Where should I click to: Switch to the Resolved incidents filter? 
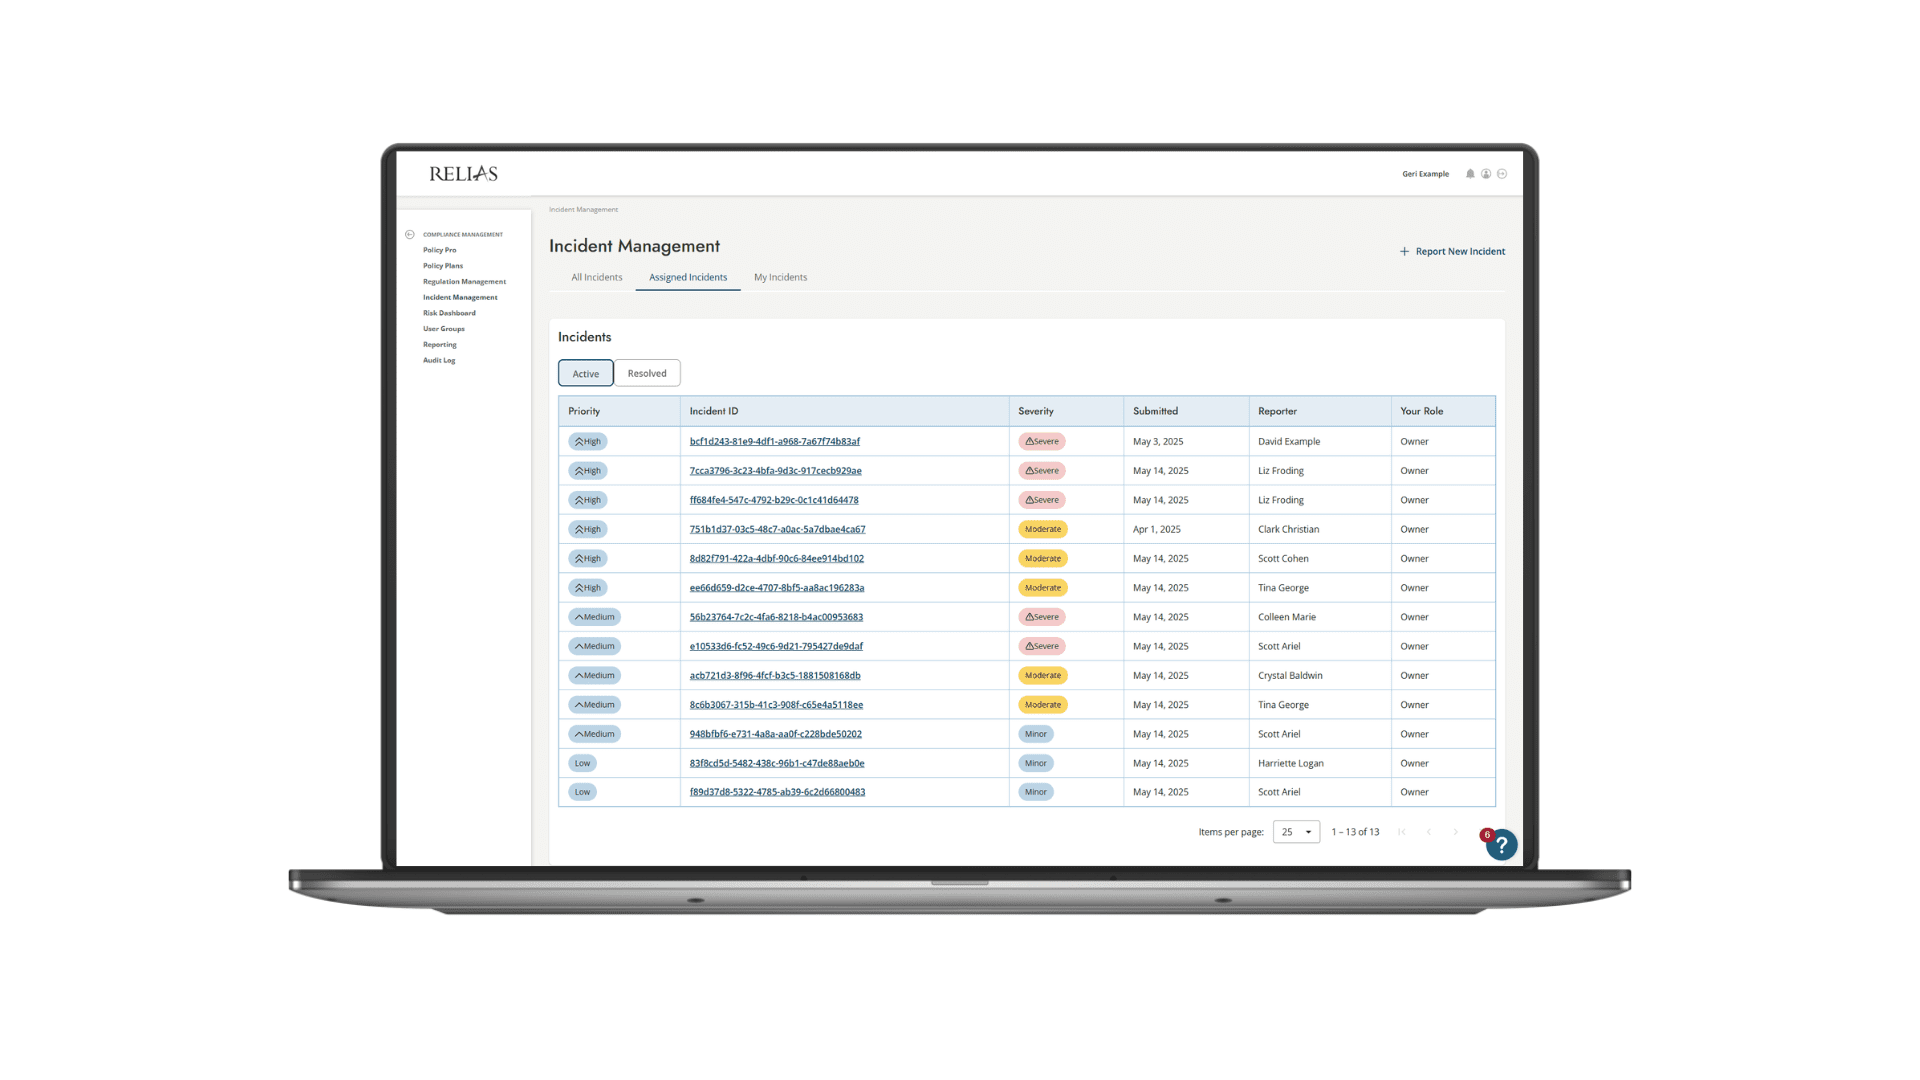point(647,372)
